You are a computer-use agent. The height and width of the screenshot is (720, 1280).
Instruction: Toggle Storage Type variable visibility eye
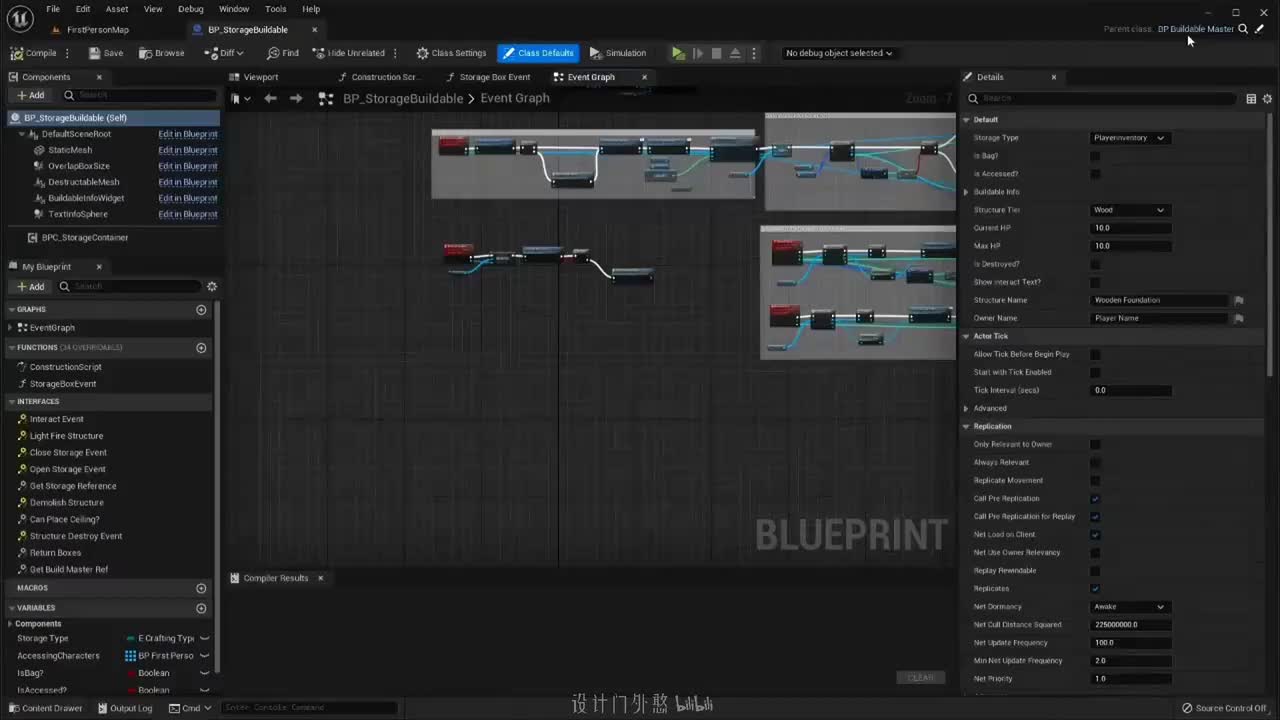pyautogui.click(x=204, y=639)
